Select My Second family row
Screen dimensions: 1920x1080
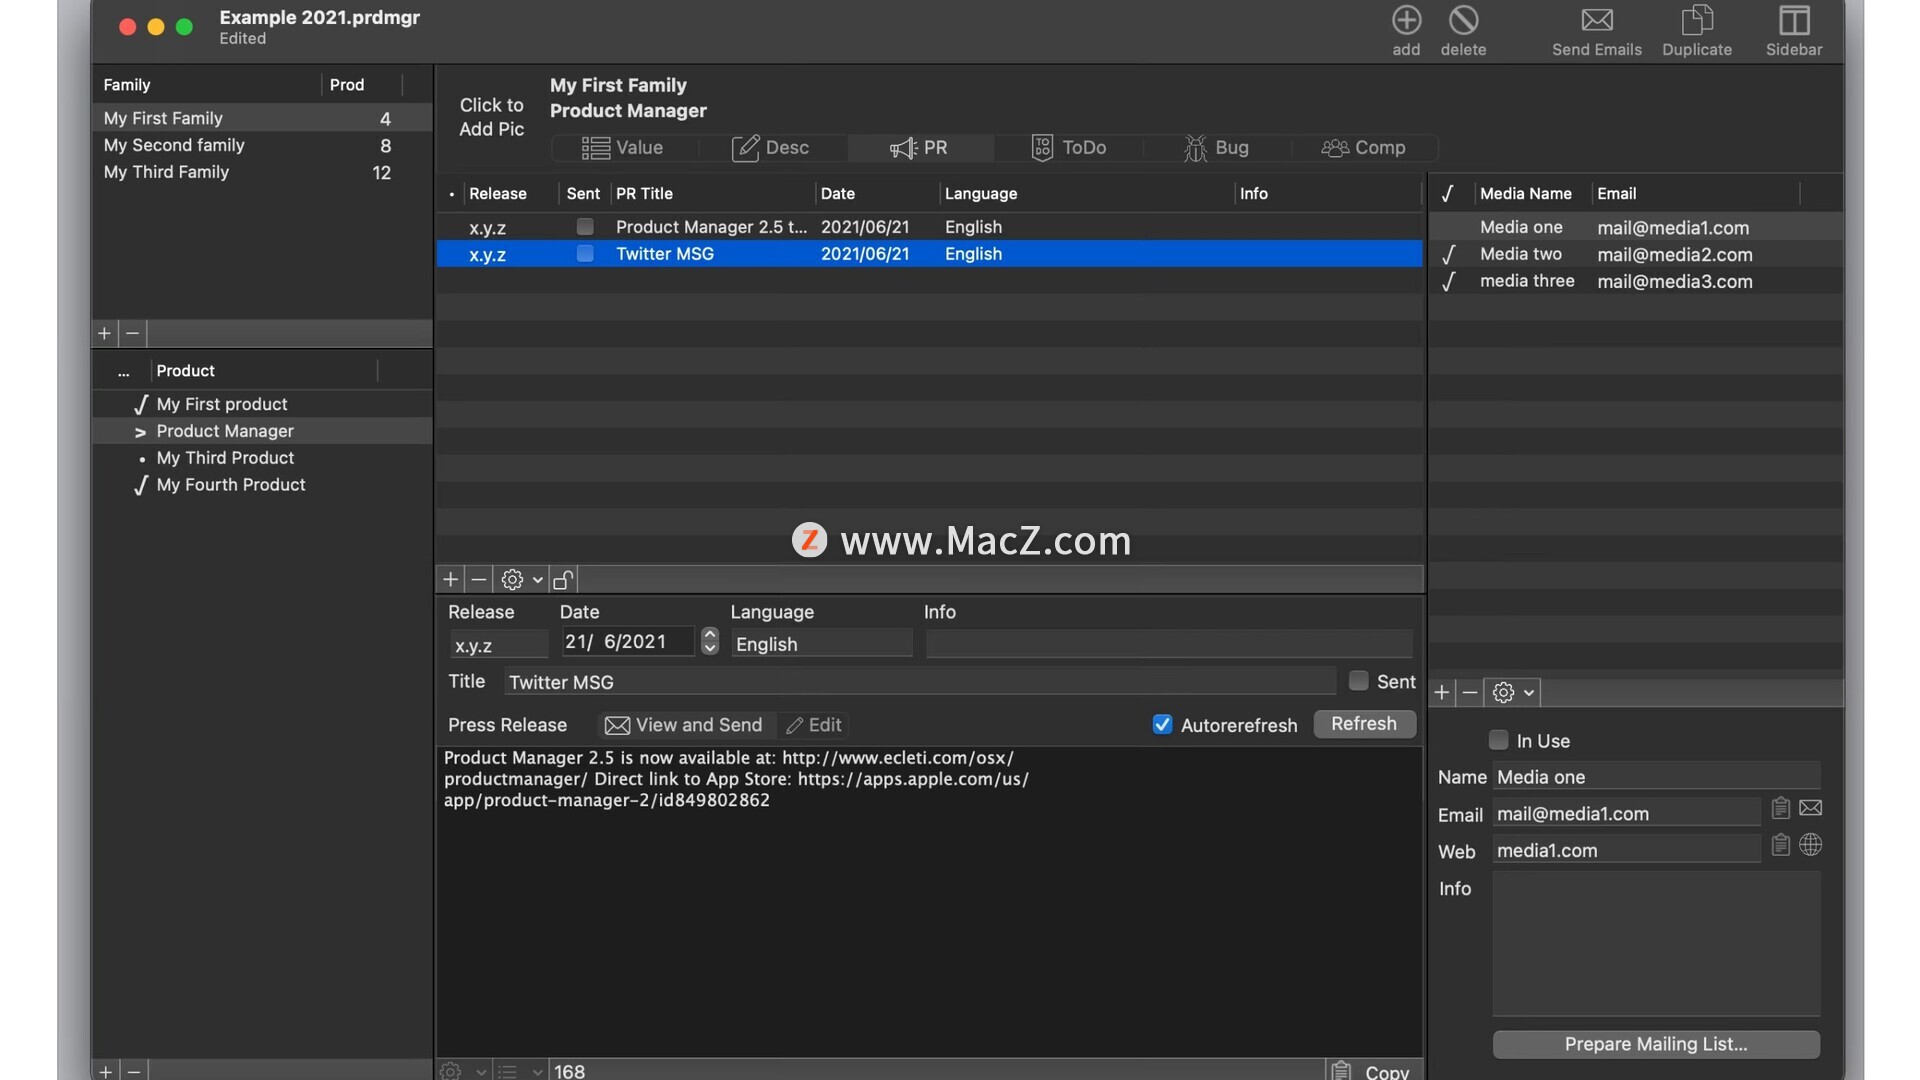point(262,146)
